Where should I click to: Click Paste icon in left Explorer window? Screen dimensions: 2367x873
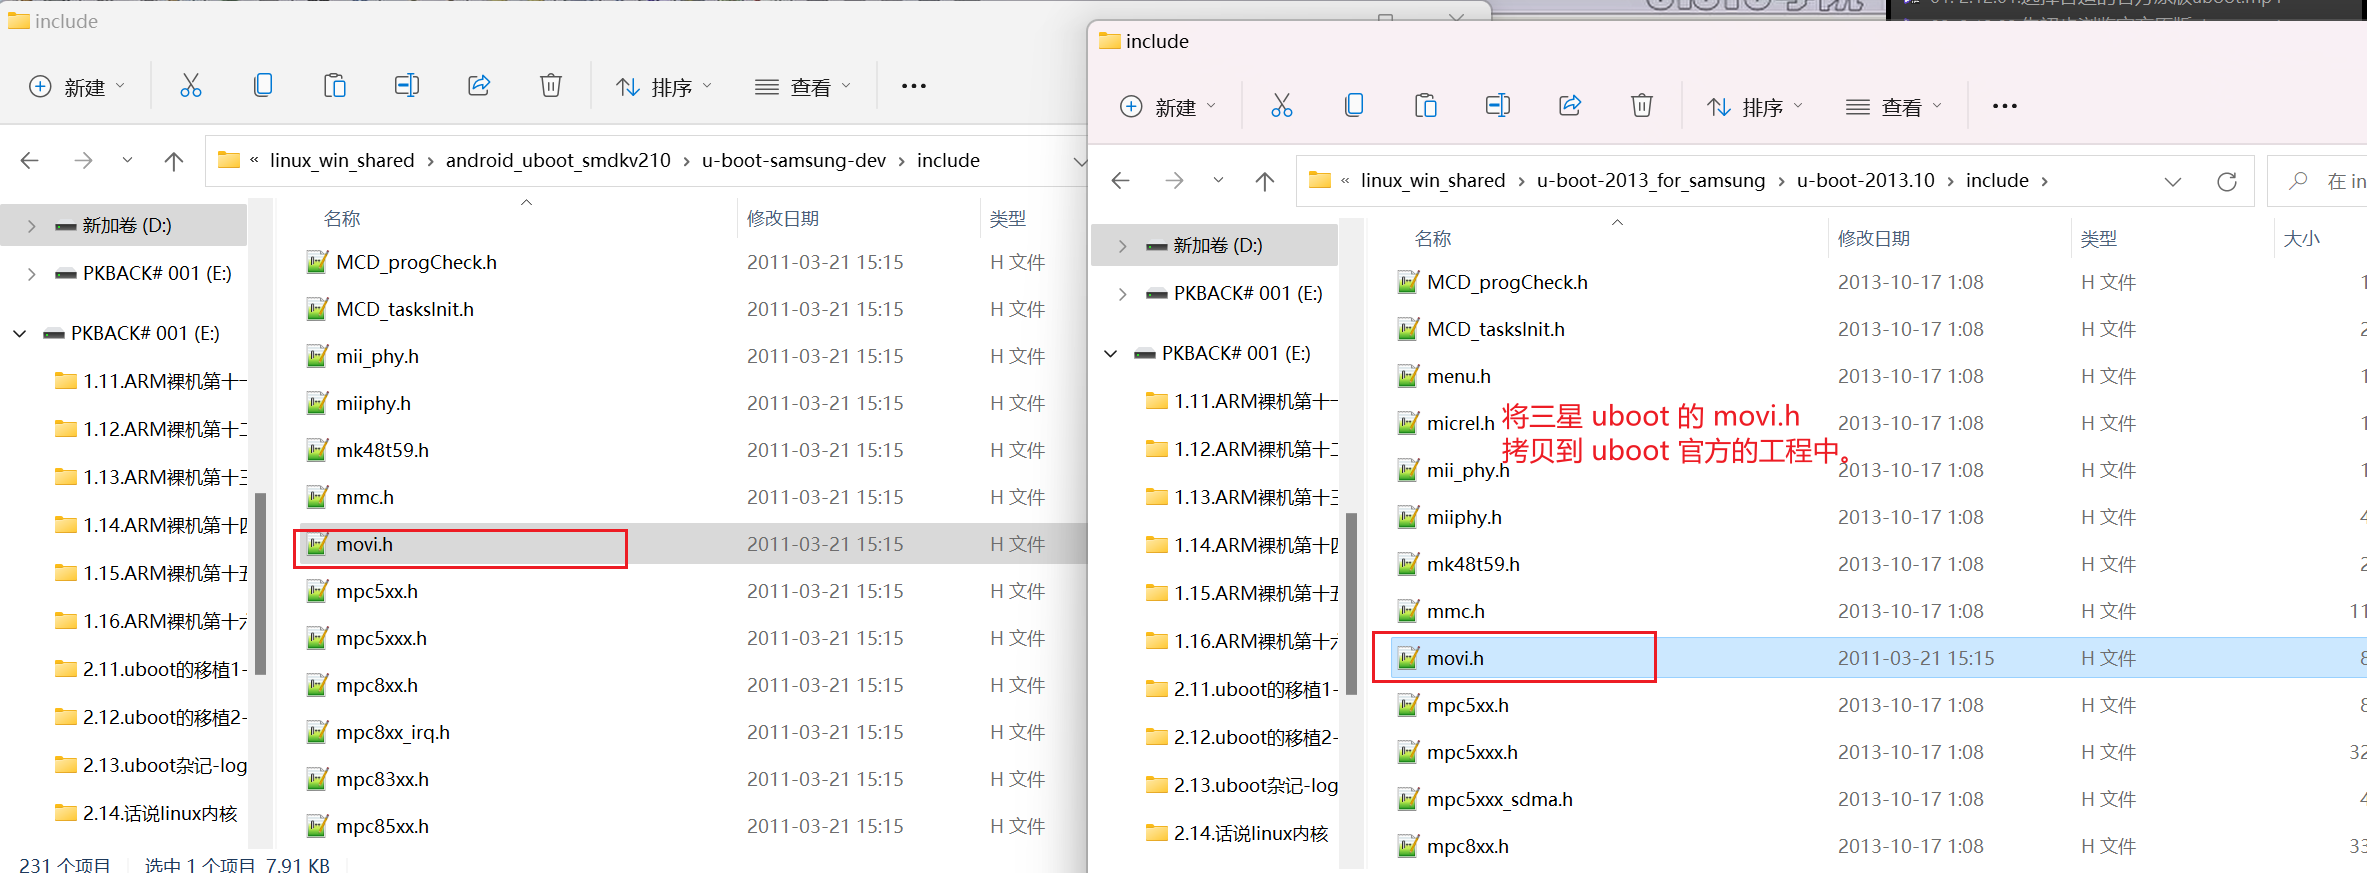point(335,86)
